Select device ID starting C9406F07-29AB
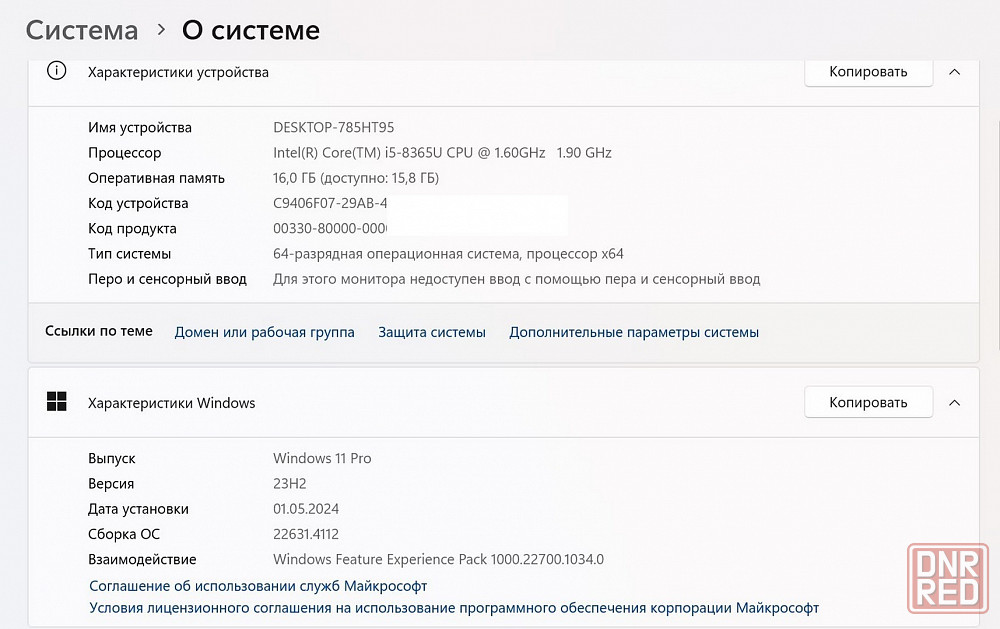The image size is (1000, 629). [330, 204]
